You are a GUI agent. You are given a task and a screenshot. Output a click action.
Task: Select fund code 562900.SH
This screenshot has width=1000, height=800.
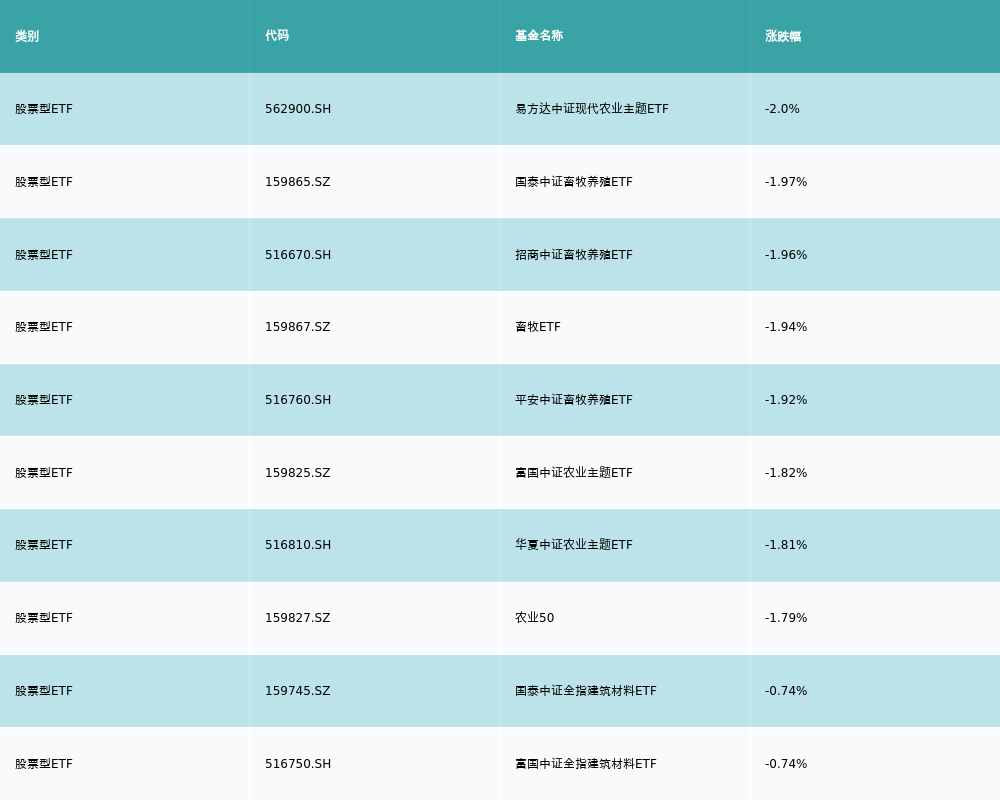298,109
